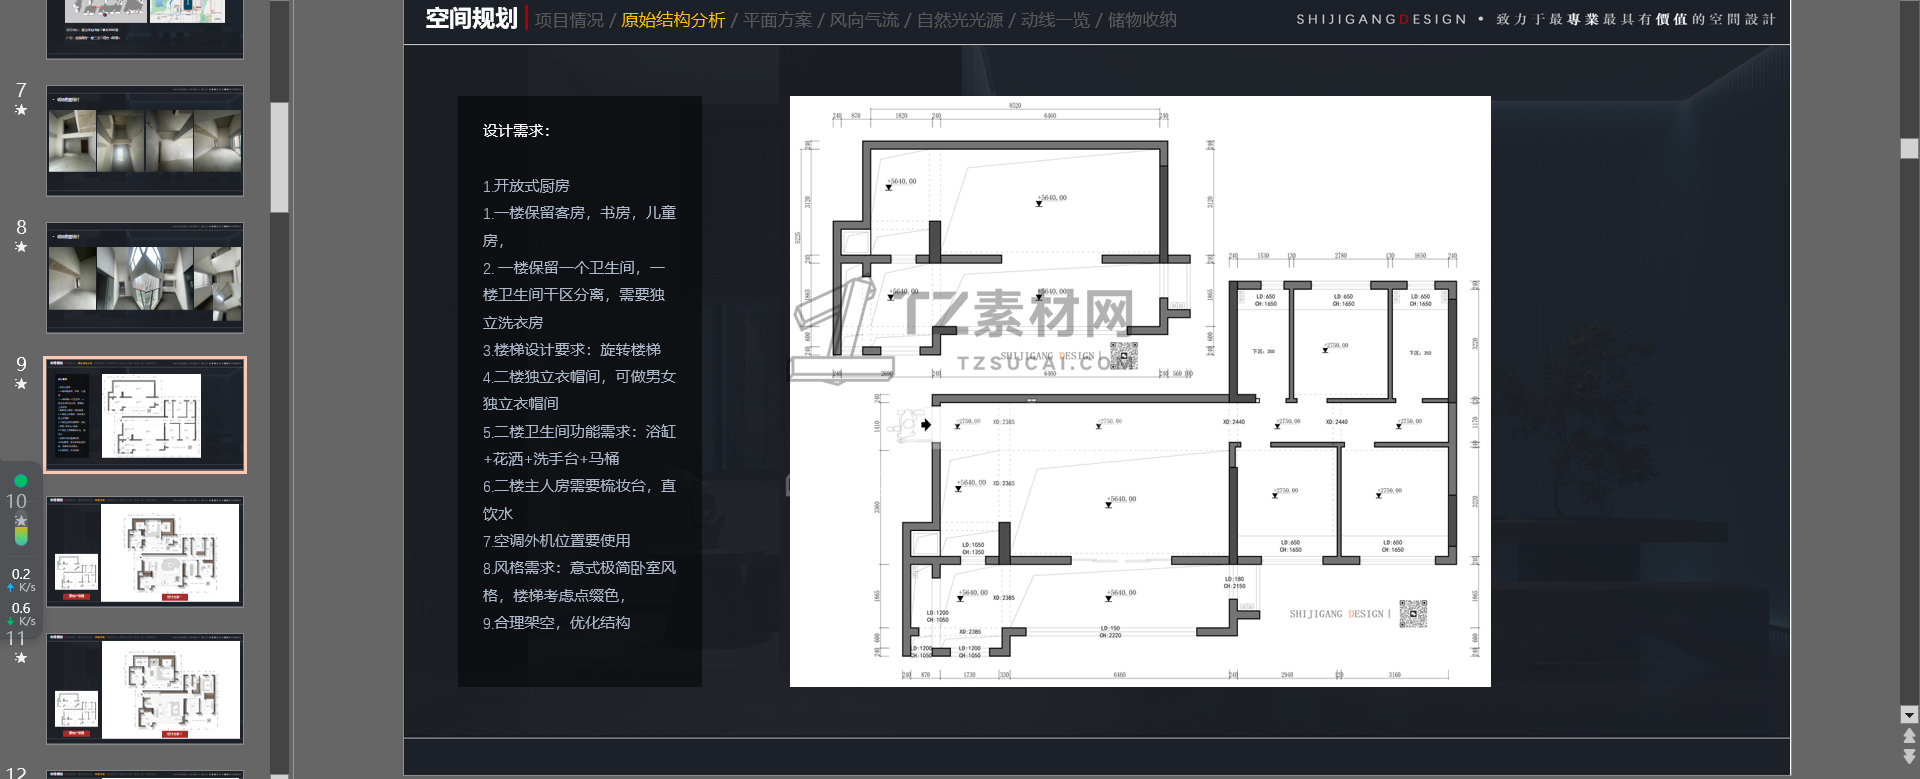Select the highlighted slide 9 thumbnail
The image size is (1920, 779).
145,415
